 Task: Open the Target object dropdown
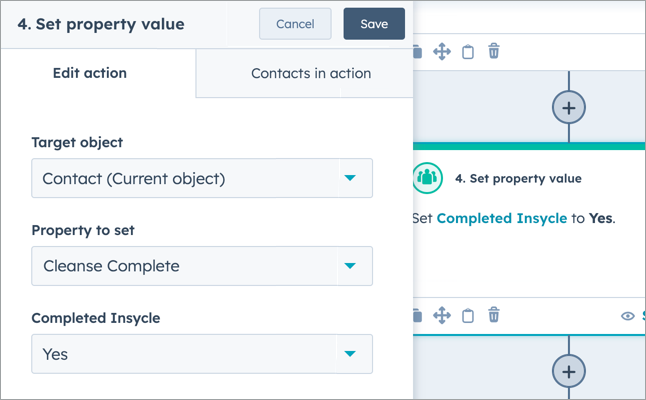[202, 178]
